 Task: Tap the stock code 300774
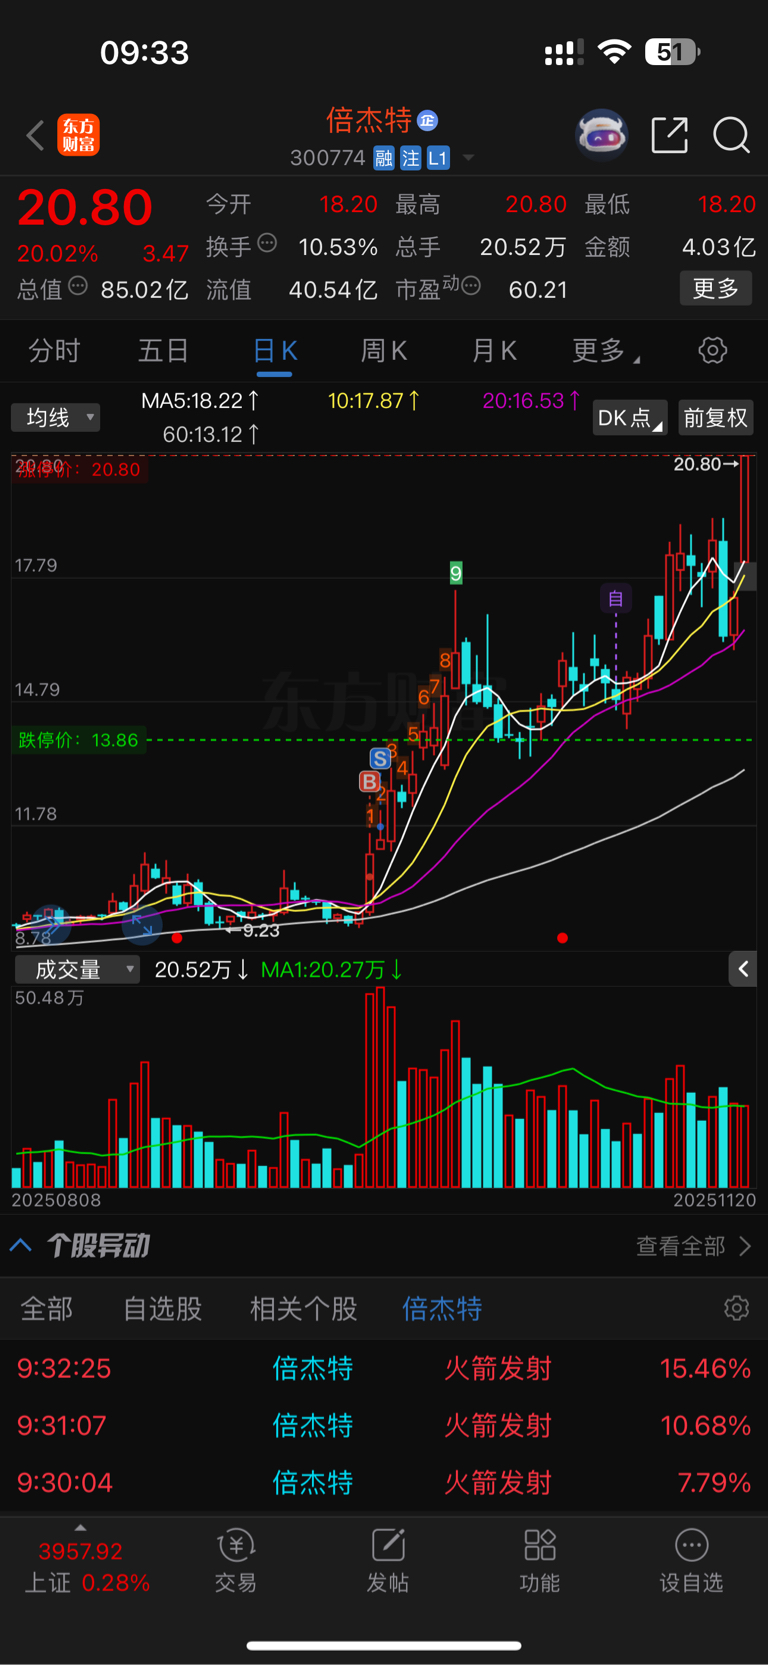(x=327, y=158)
